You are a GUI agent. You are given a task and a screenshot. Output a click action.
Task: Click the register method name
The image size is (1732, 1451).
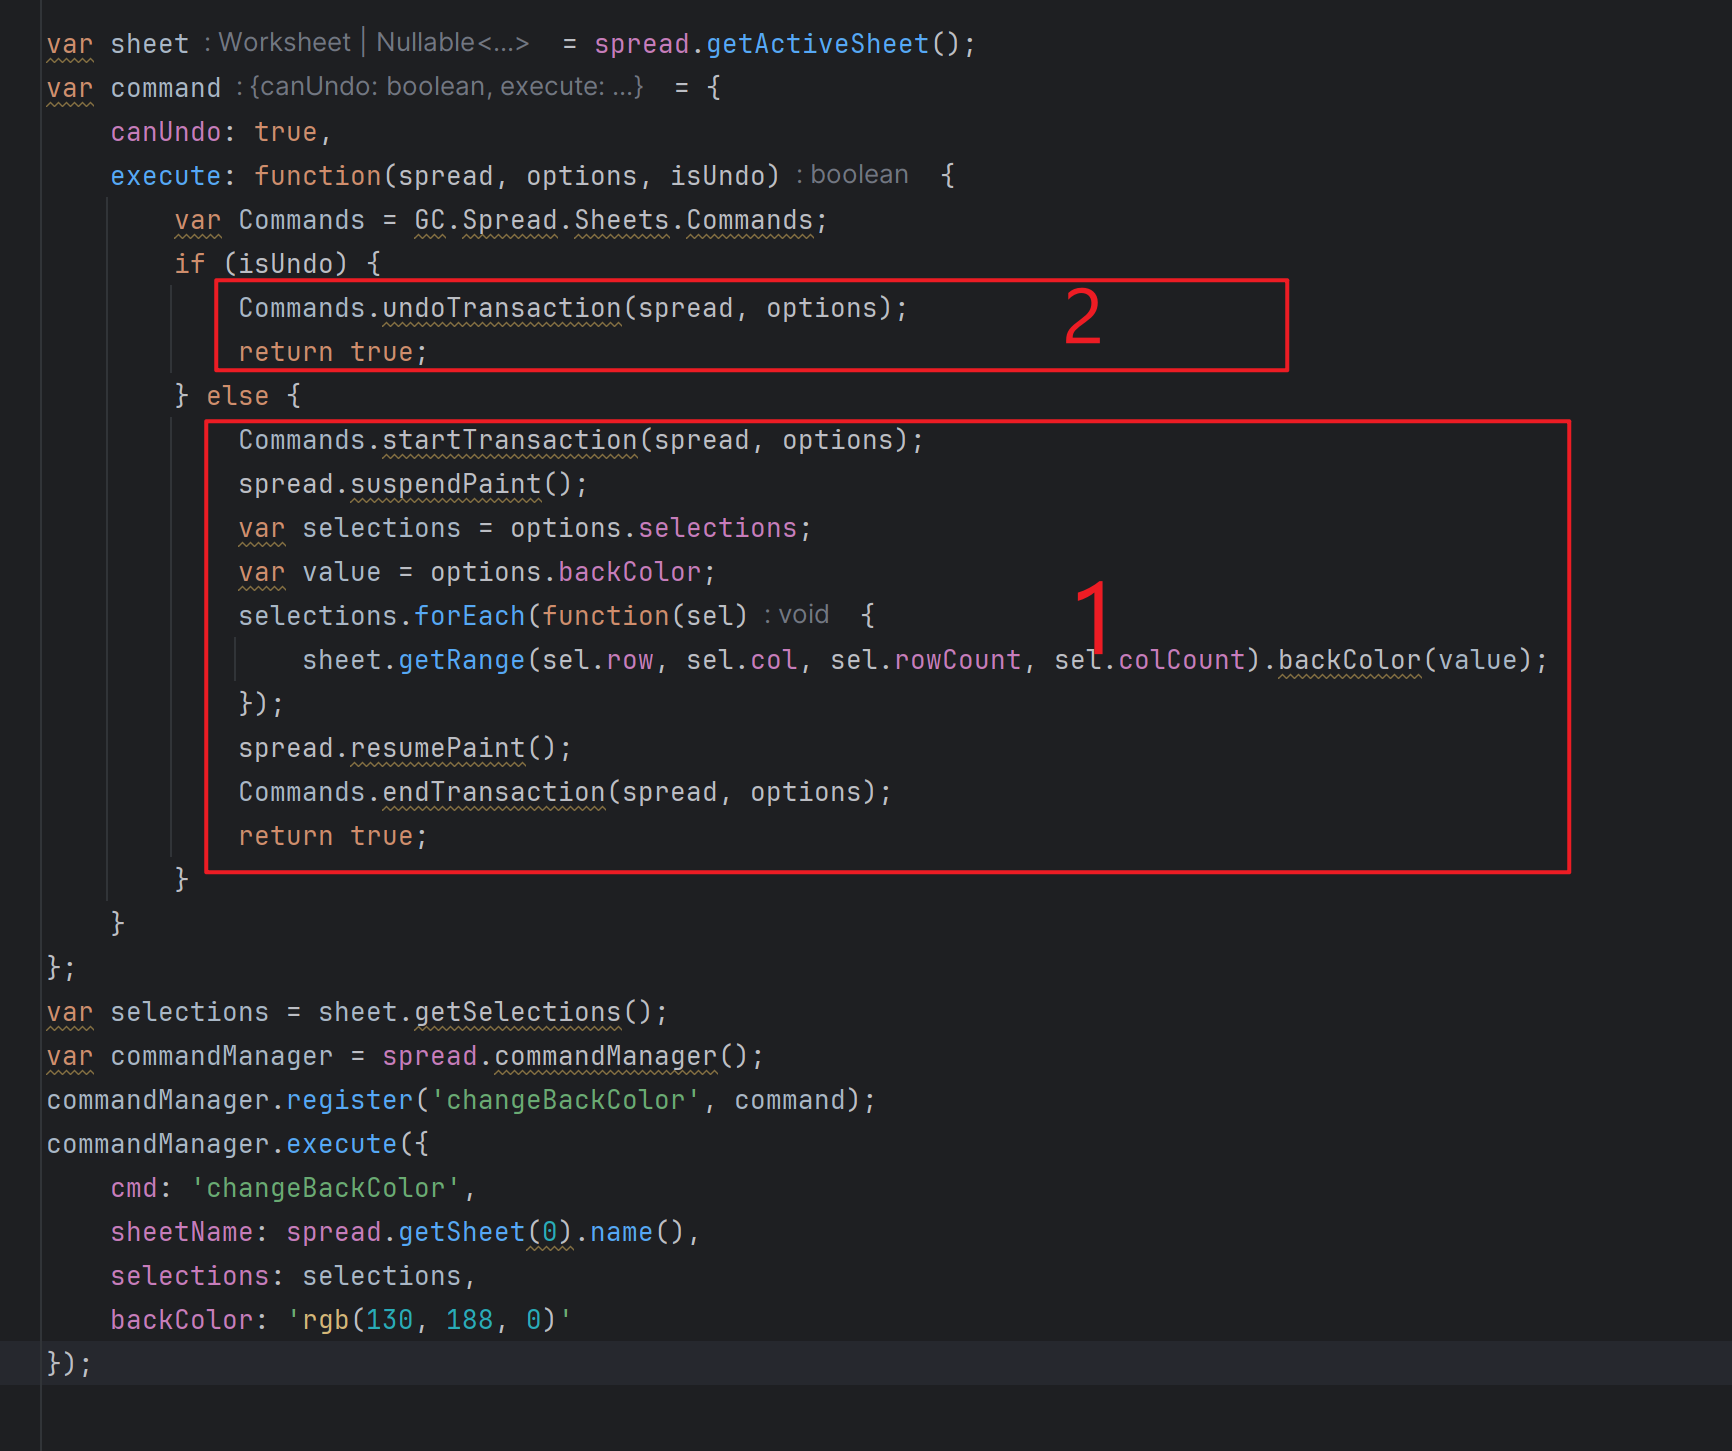click(x=349, y=1100)
